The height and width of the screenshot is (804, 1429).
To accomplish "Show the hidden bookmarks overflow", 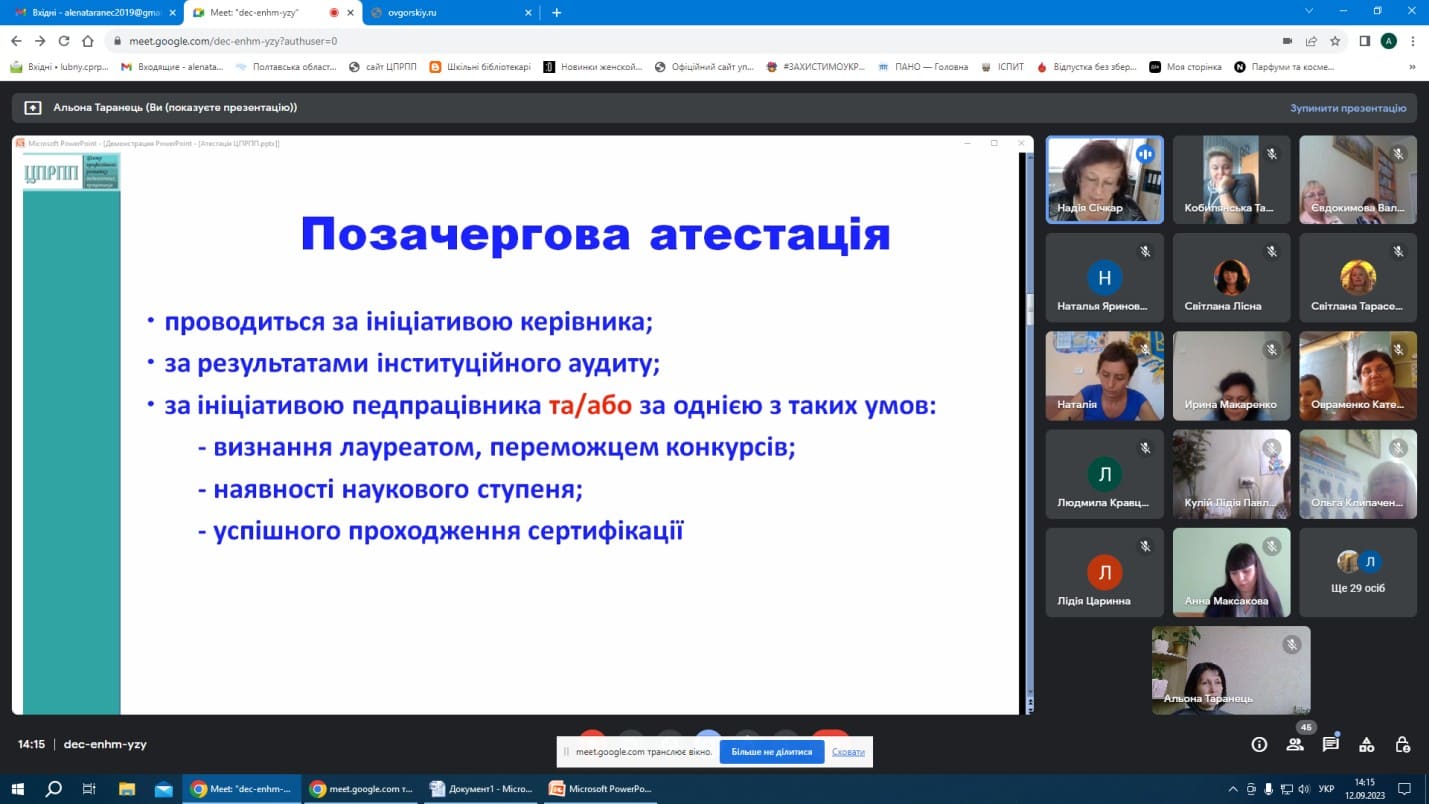I will coord(1412,67).
